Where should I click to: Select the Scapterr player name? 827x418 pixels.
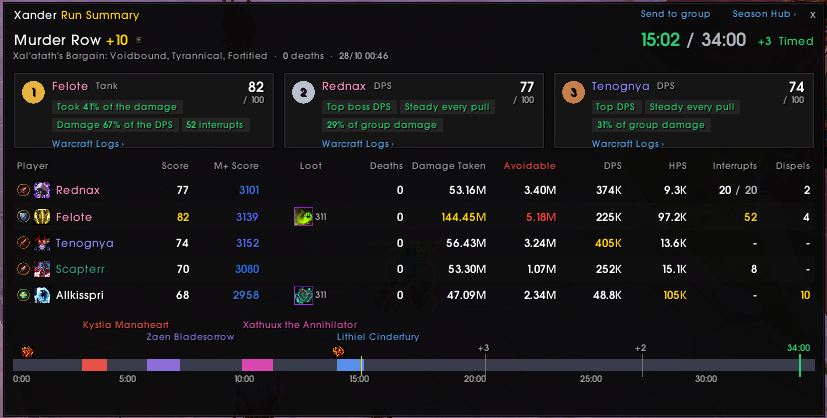(x=80, y=269)
